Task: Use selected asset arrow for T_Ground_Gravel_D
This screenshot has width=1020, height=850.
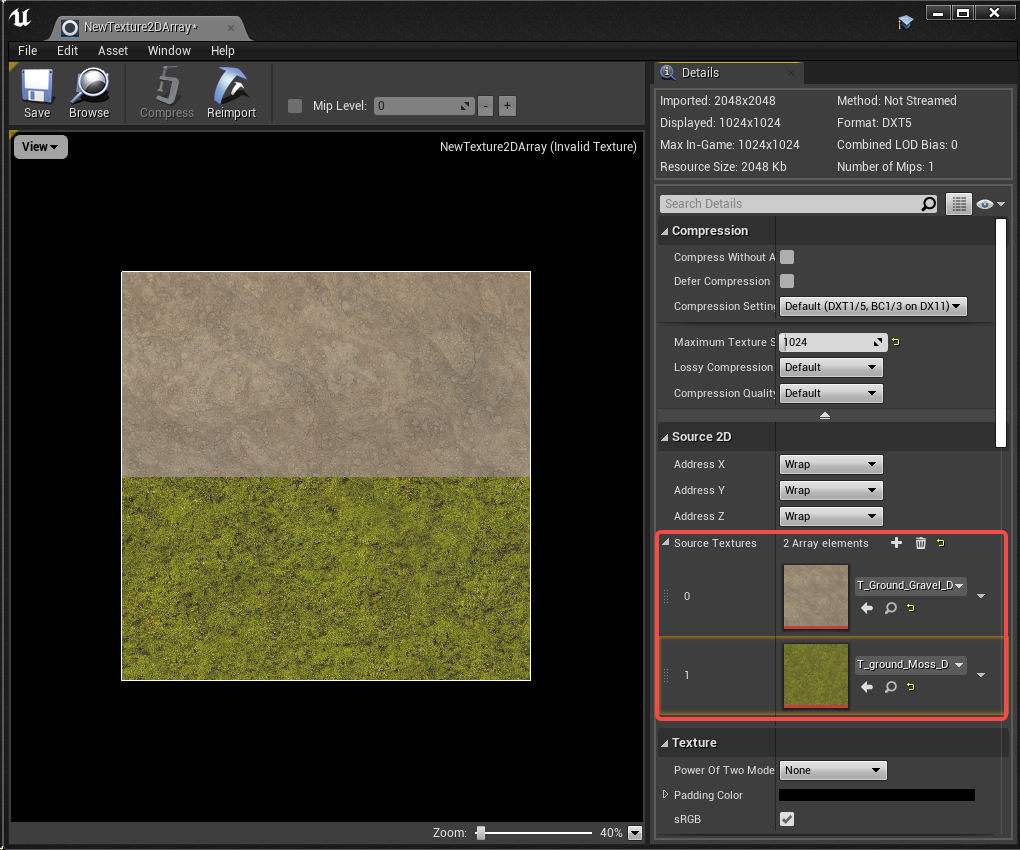Action: [866, 608]
